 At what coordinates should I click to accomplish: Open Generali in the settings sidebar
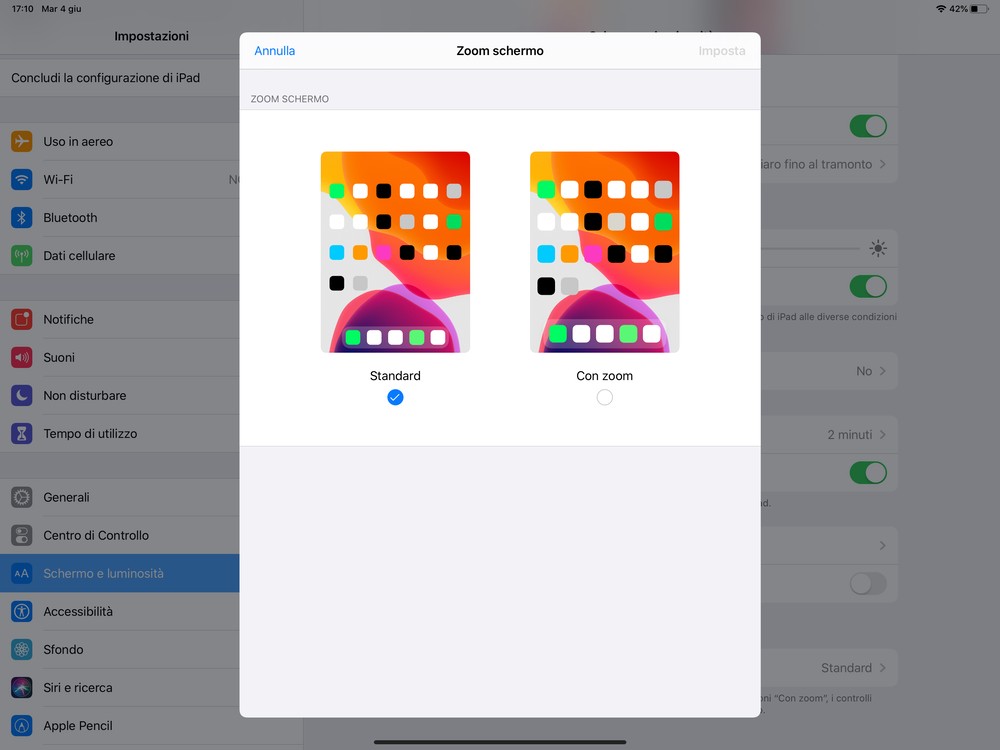(66, 498)
